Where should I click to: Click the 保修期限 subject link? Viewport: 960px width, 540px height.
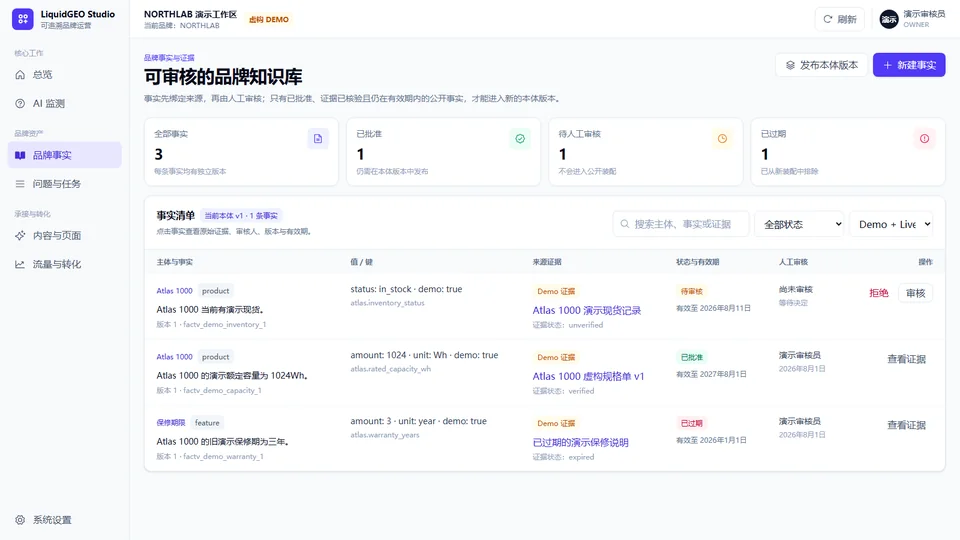171,423
